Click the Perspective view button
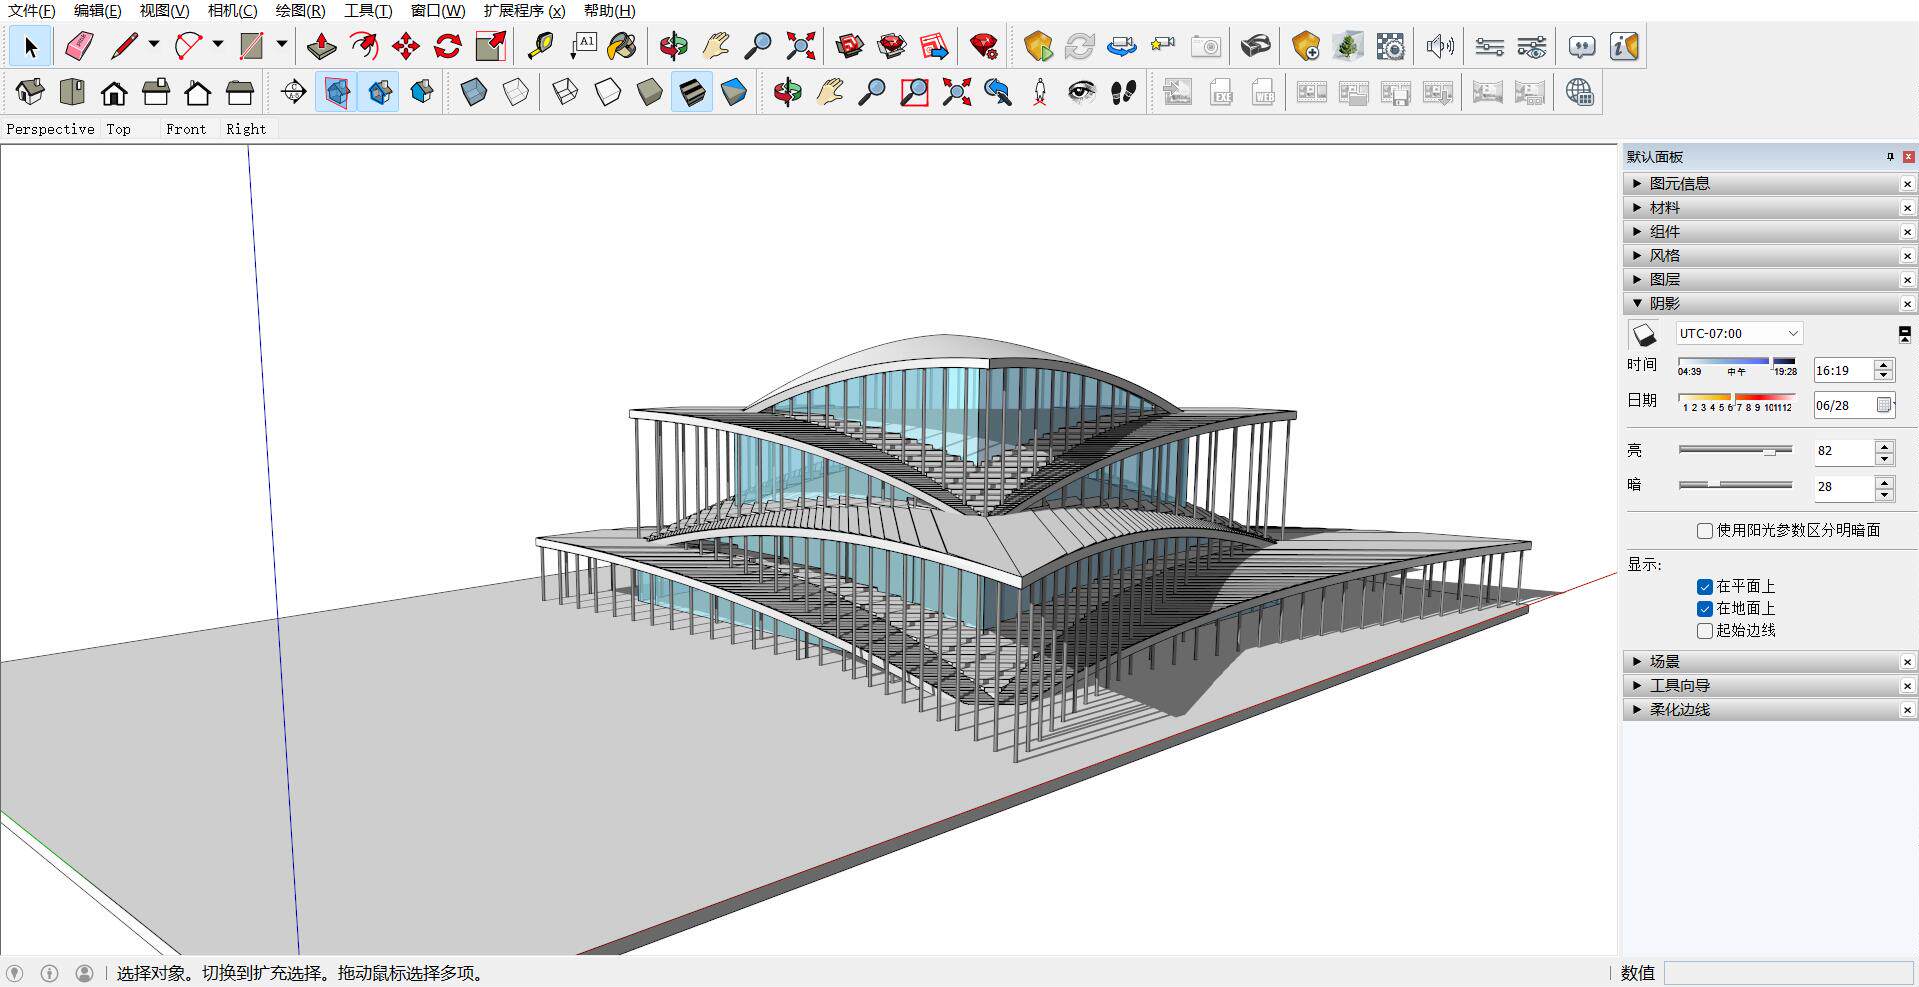Viewport: 1919px width, 987px height. [50, 129]
